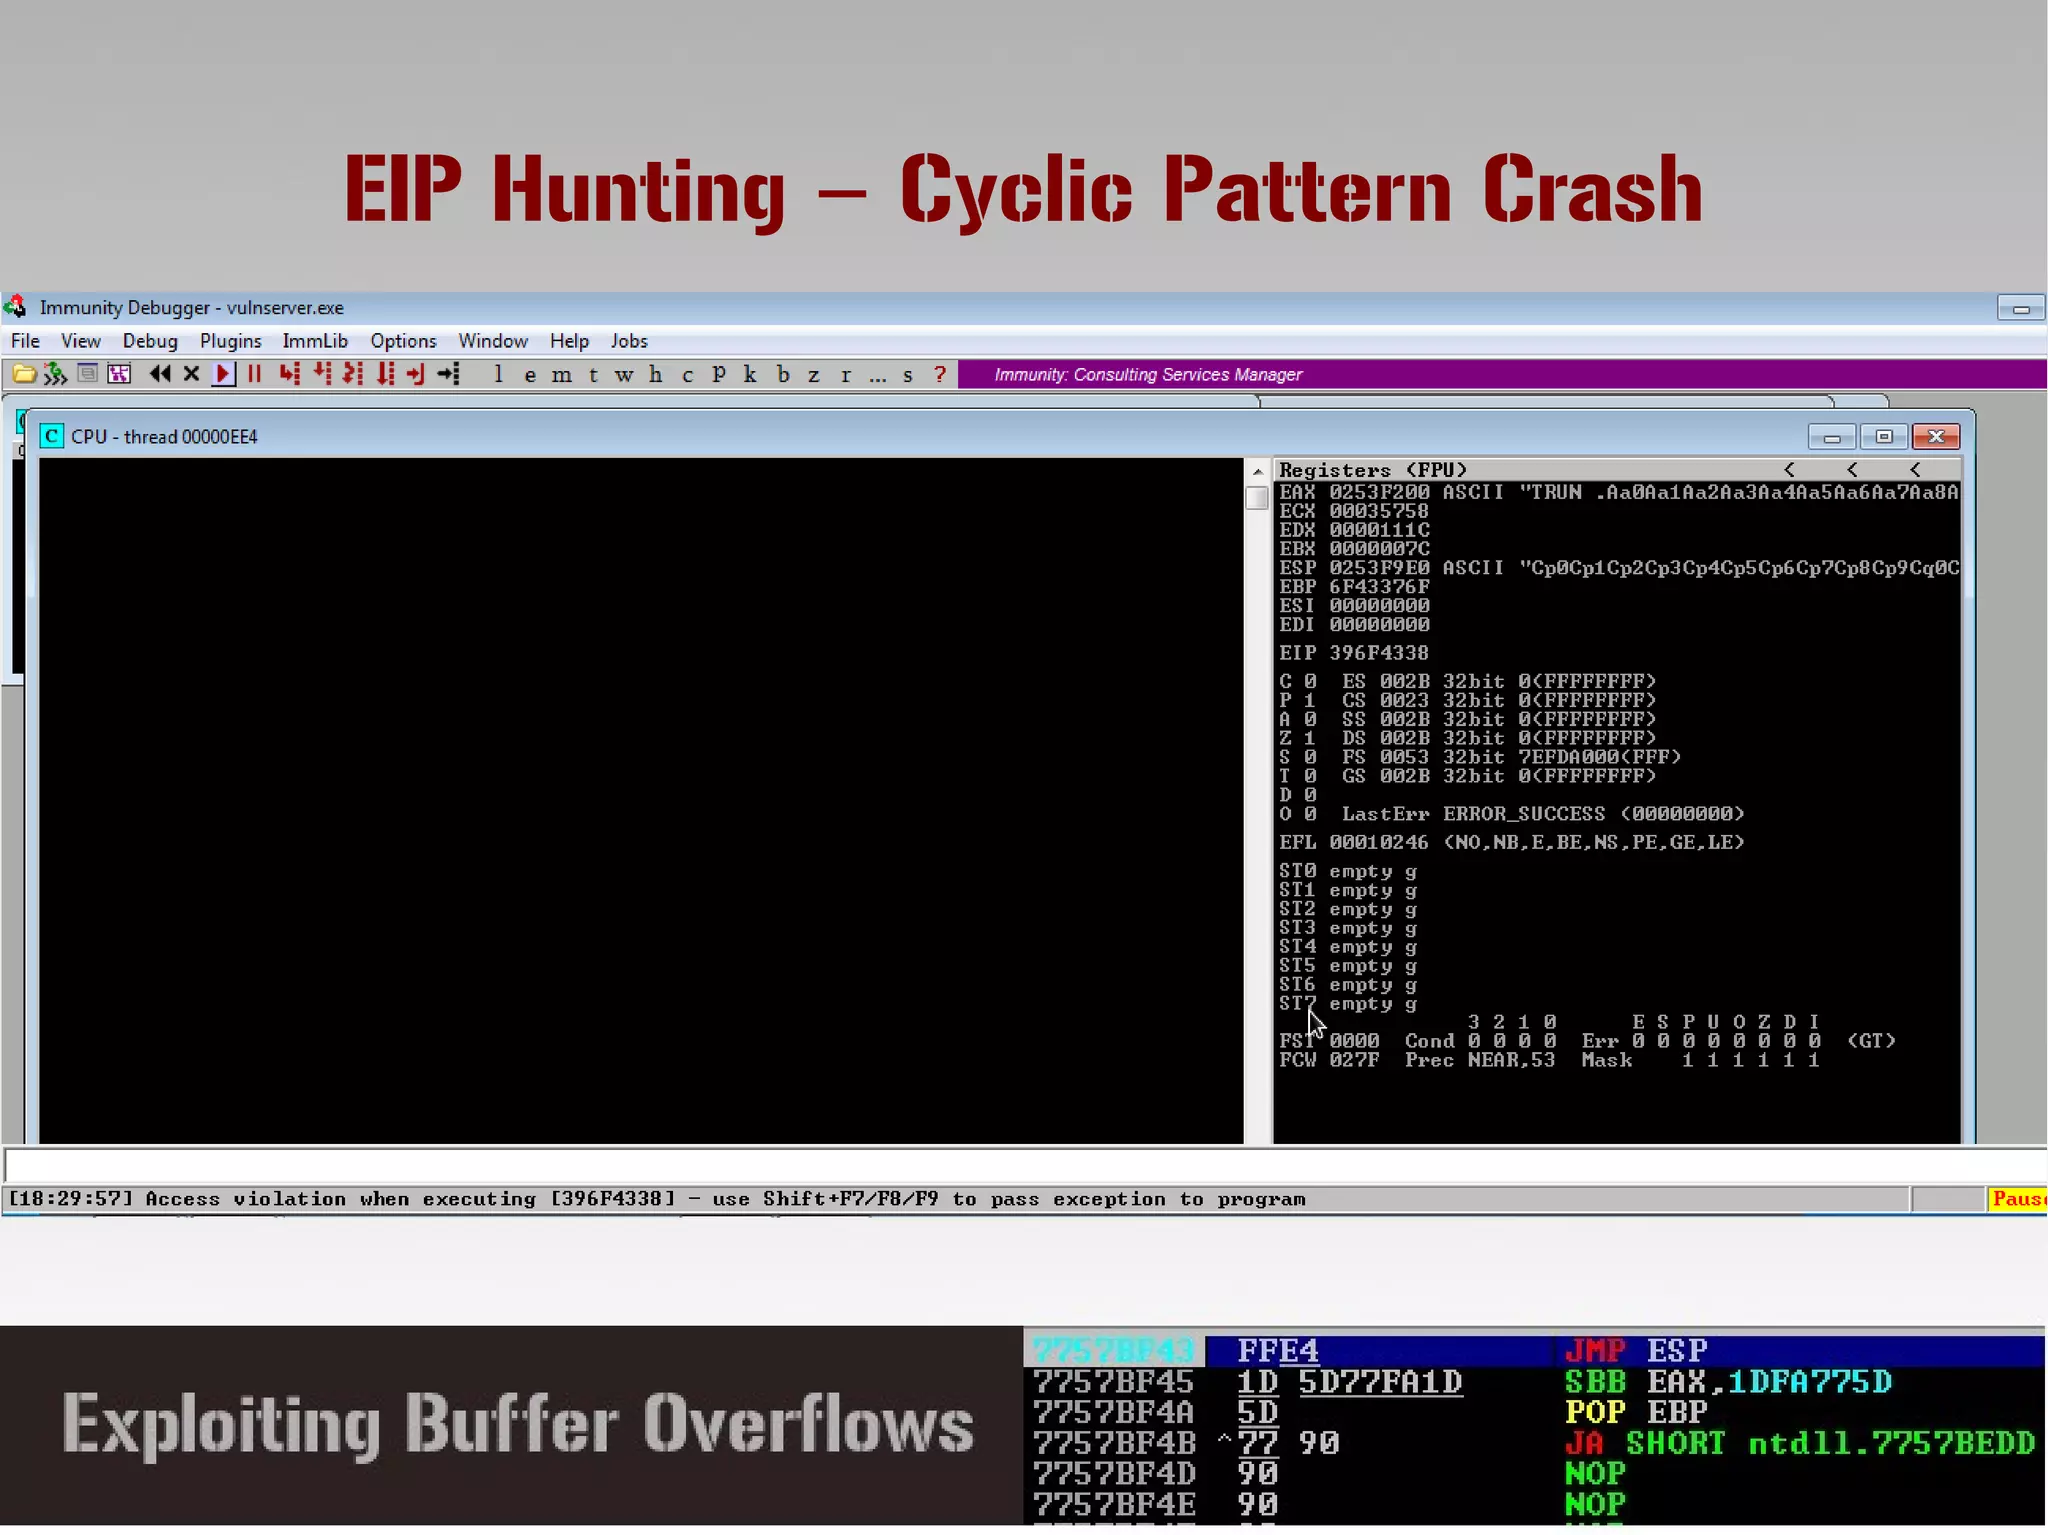
Task: Click the middle arrow in Registers header
Action: pos(1853,470)
